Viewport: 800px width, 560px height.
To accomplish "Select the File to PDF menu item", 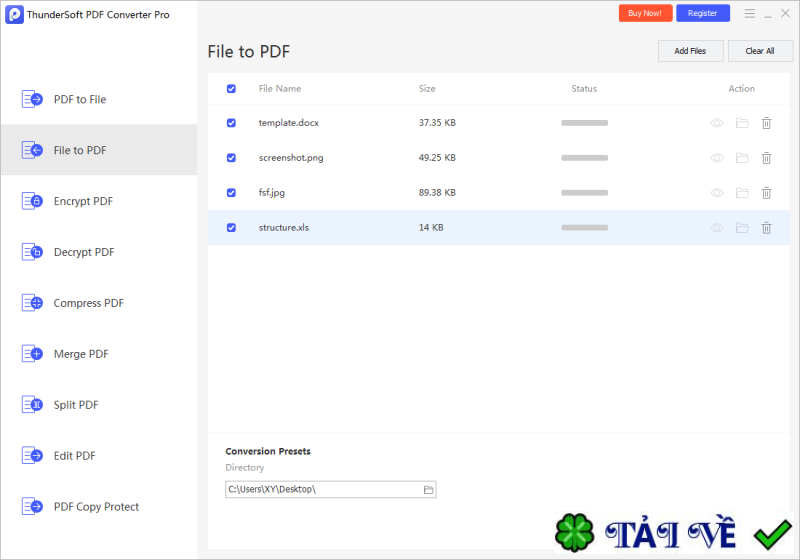I will click(x=99, y=150).
